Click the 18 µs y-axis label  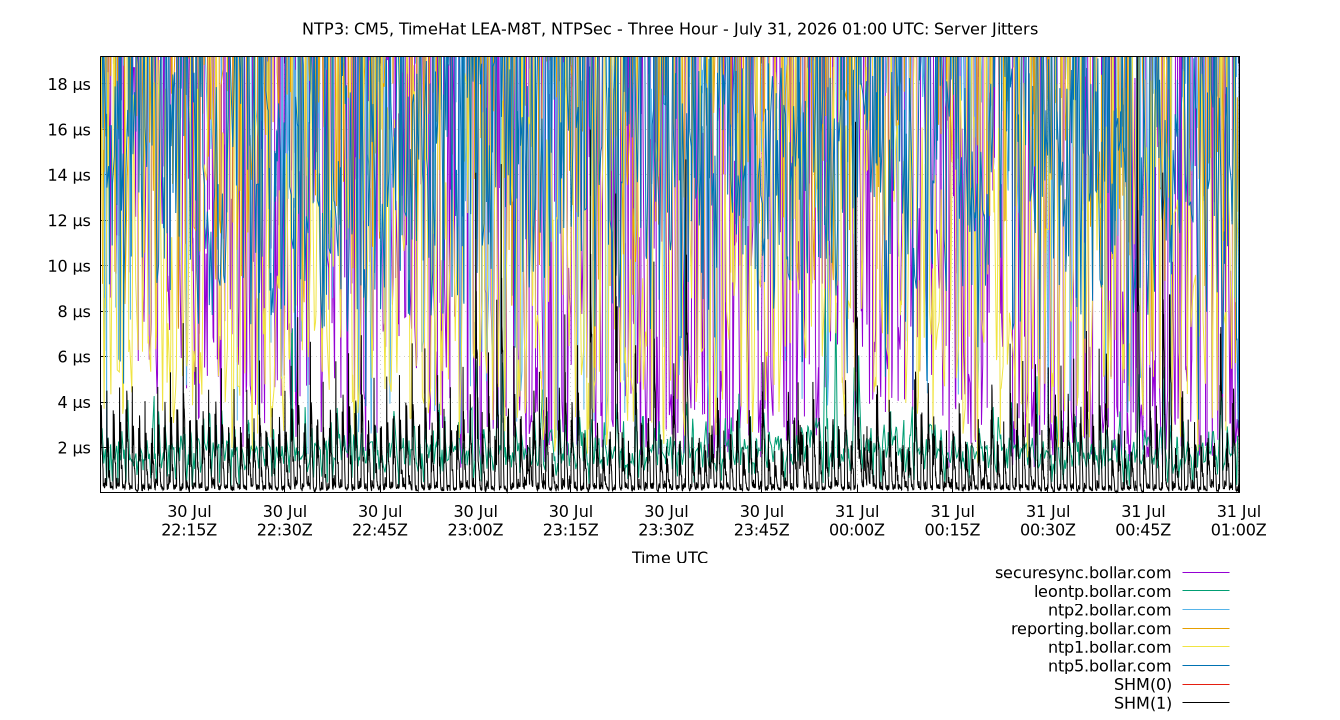(69, 85)
